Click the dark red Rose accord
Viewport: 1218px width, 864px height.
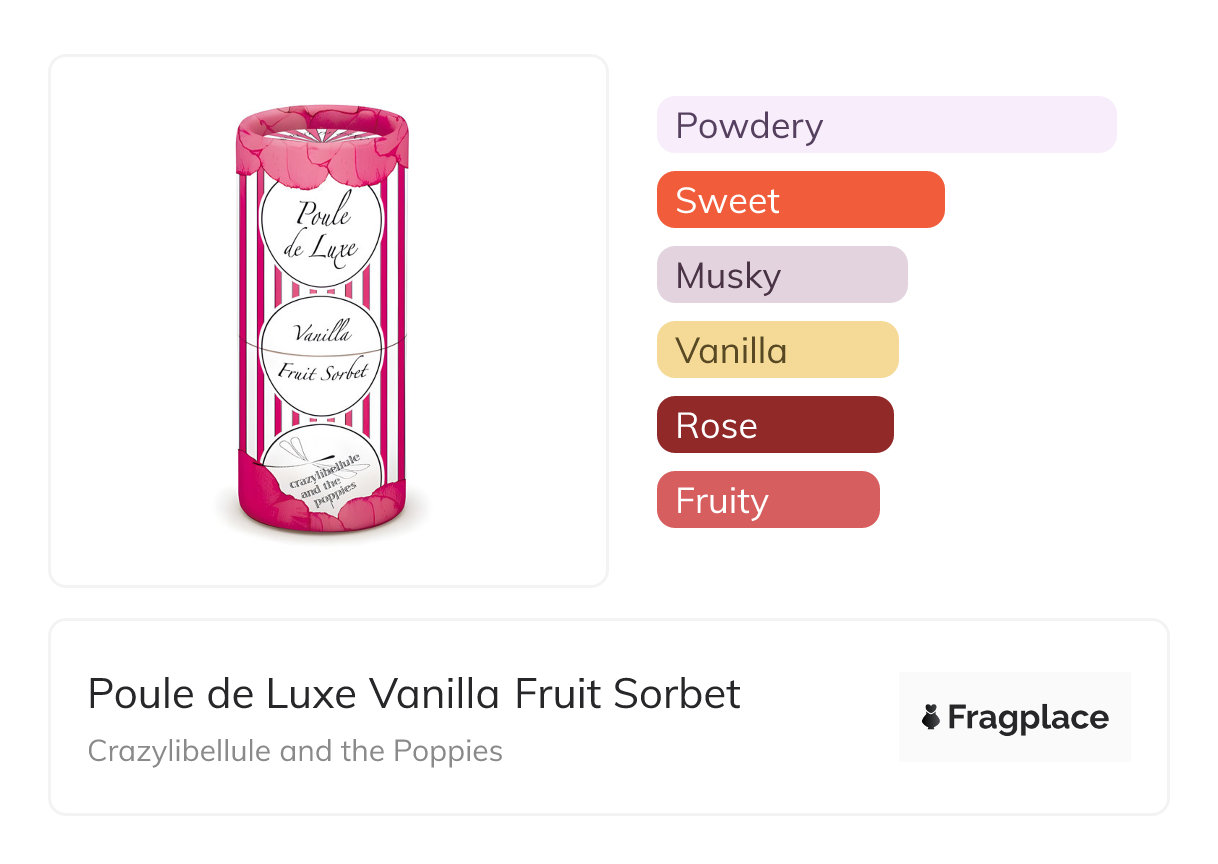coord(774,425)
